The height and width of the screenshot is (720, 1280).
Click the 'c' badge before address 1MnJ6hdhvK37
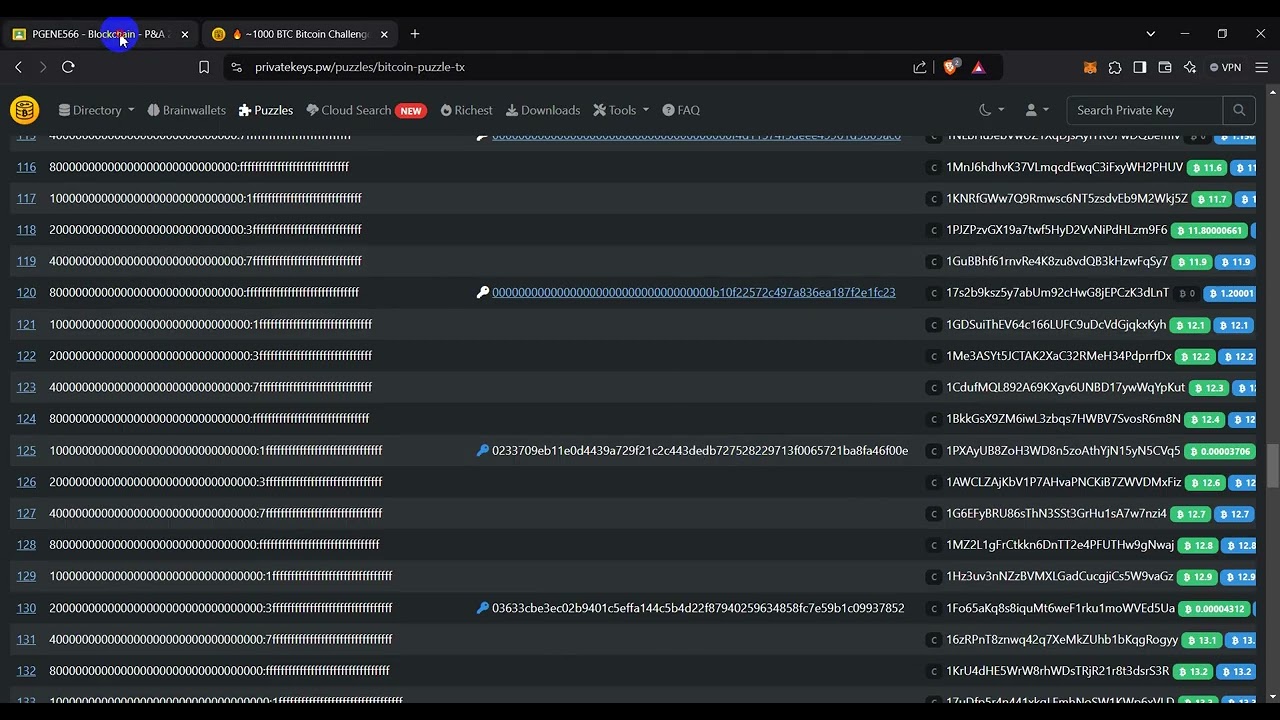coord(934,168)
